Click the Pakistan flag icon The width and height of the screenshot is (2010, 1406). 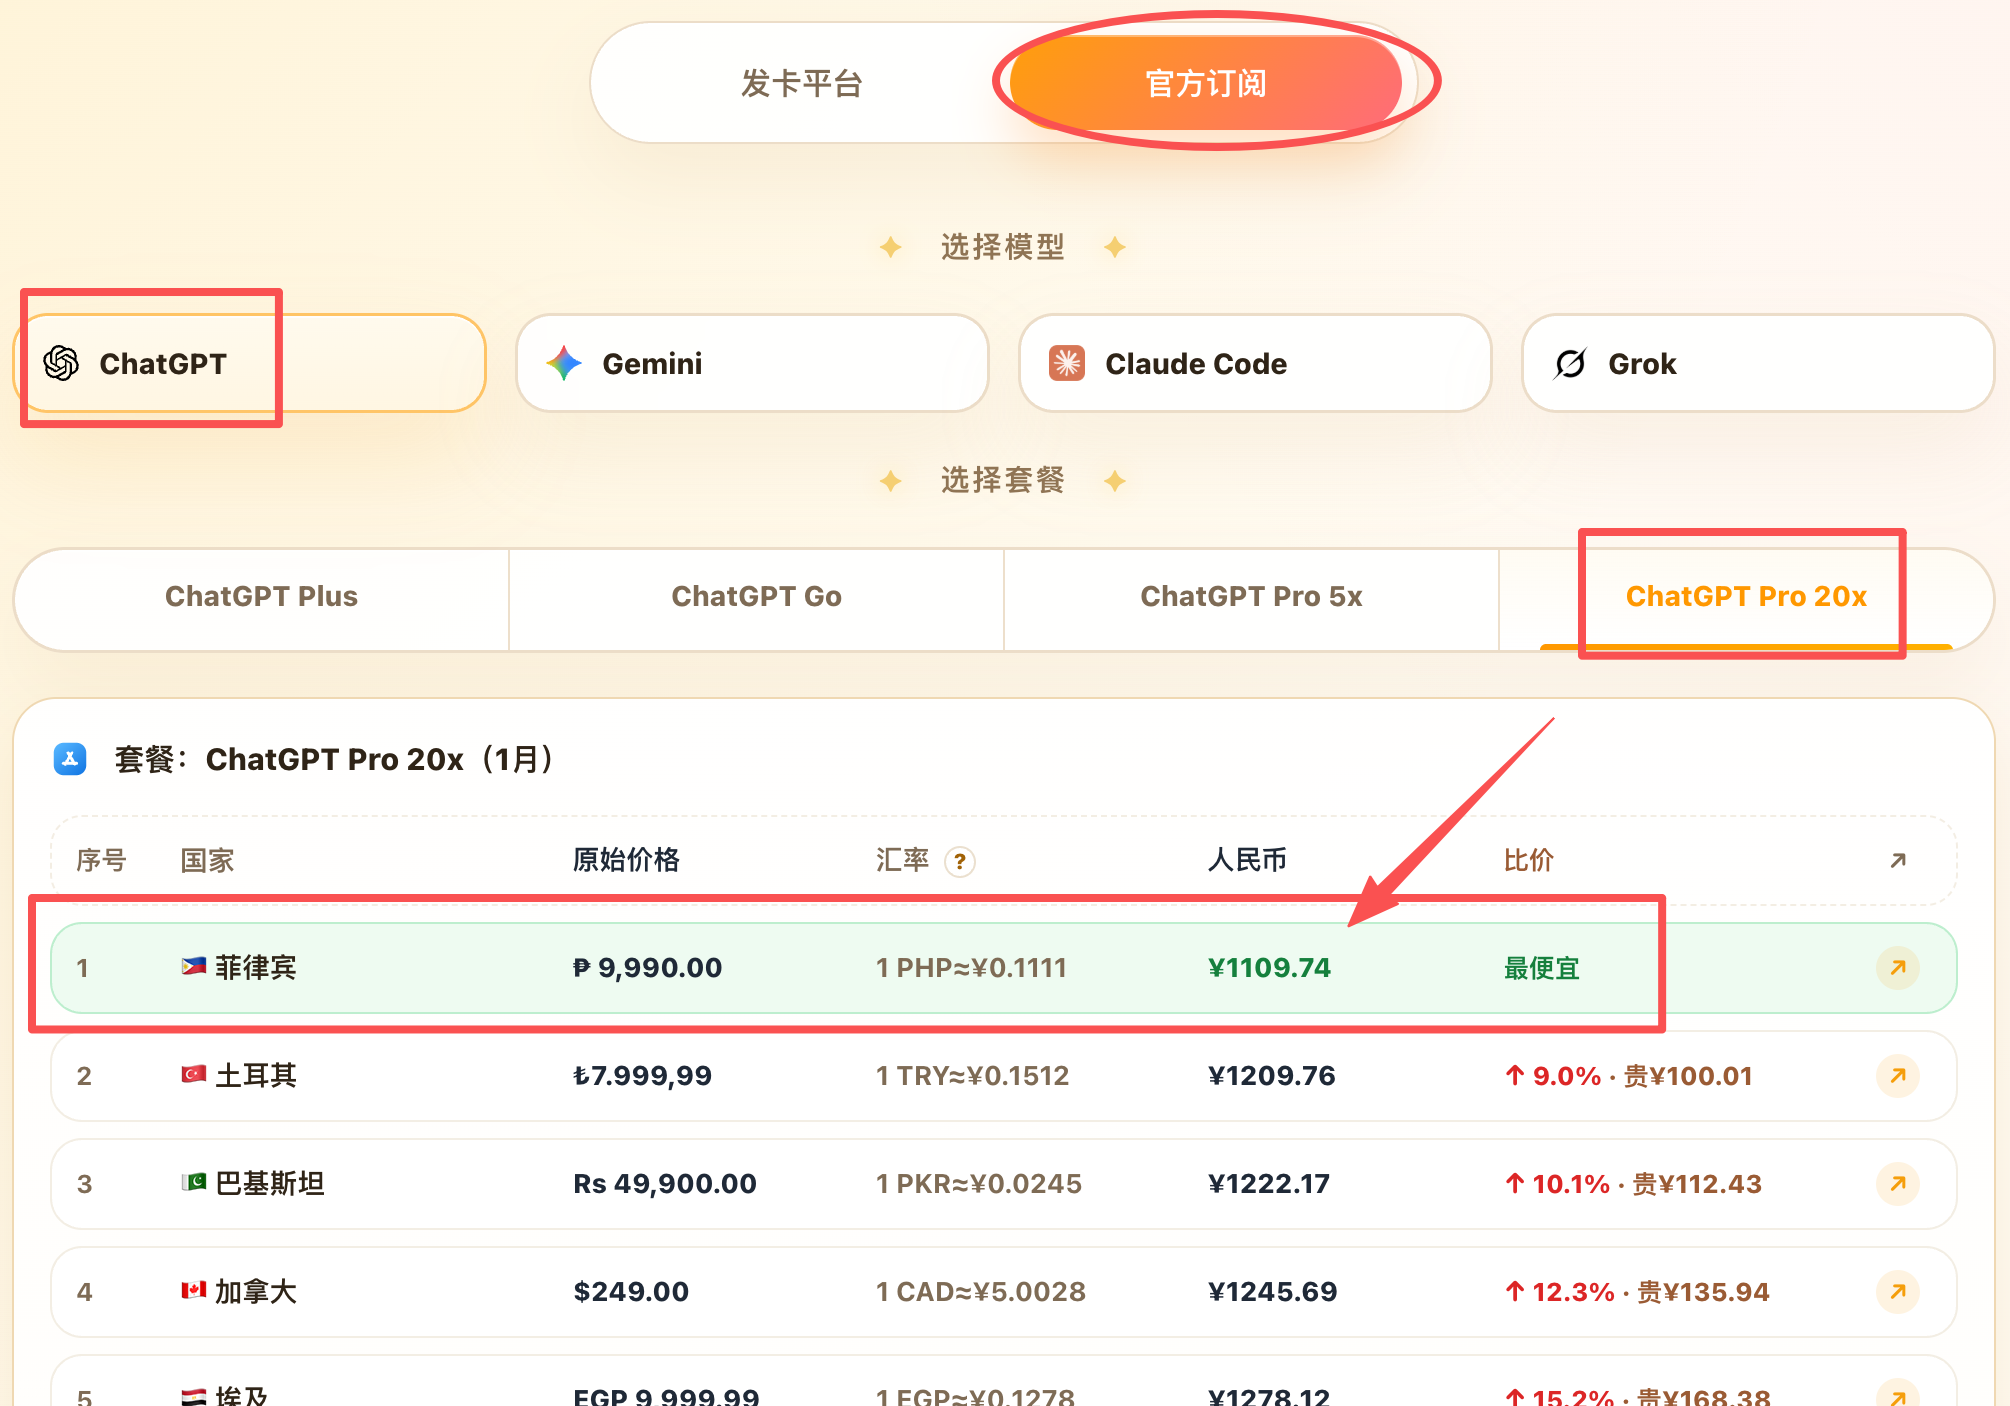coord(194,1182)
